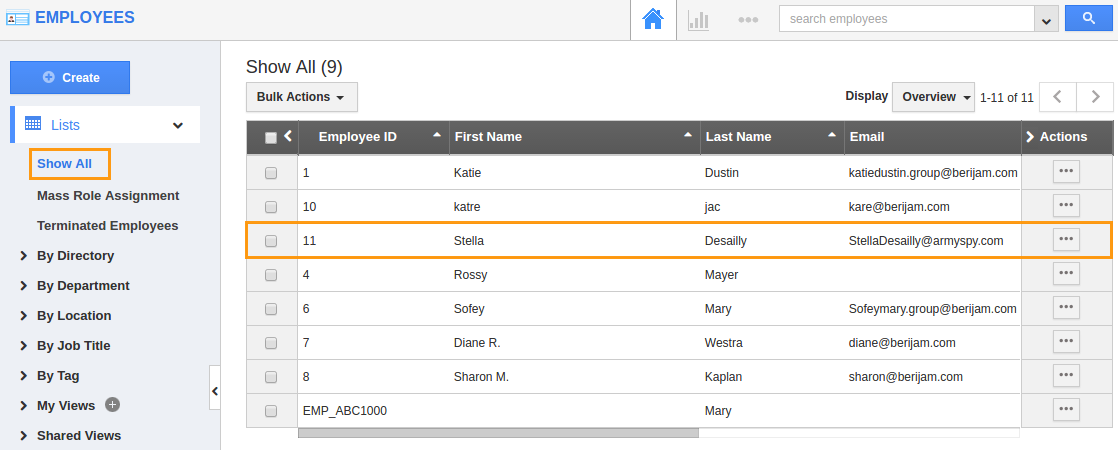1118x450 pixels.
Task: Click the EMPLOYEES title link
Action: [x=85, y=18]
